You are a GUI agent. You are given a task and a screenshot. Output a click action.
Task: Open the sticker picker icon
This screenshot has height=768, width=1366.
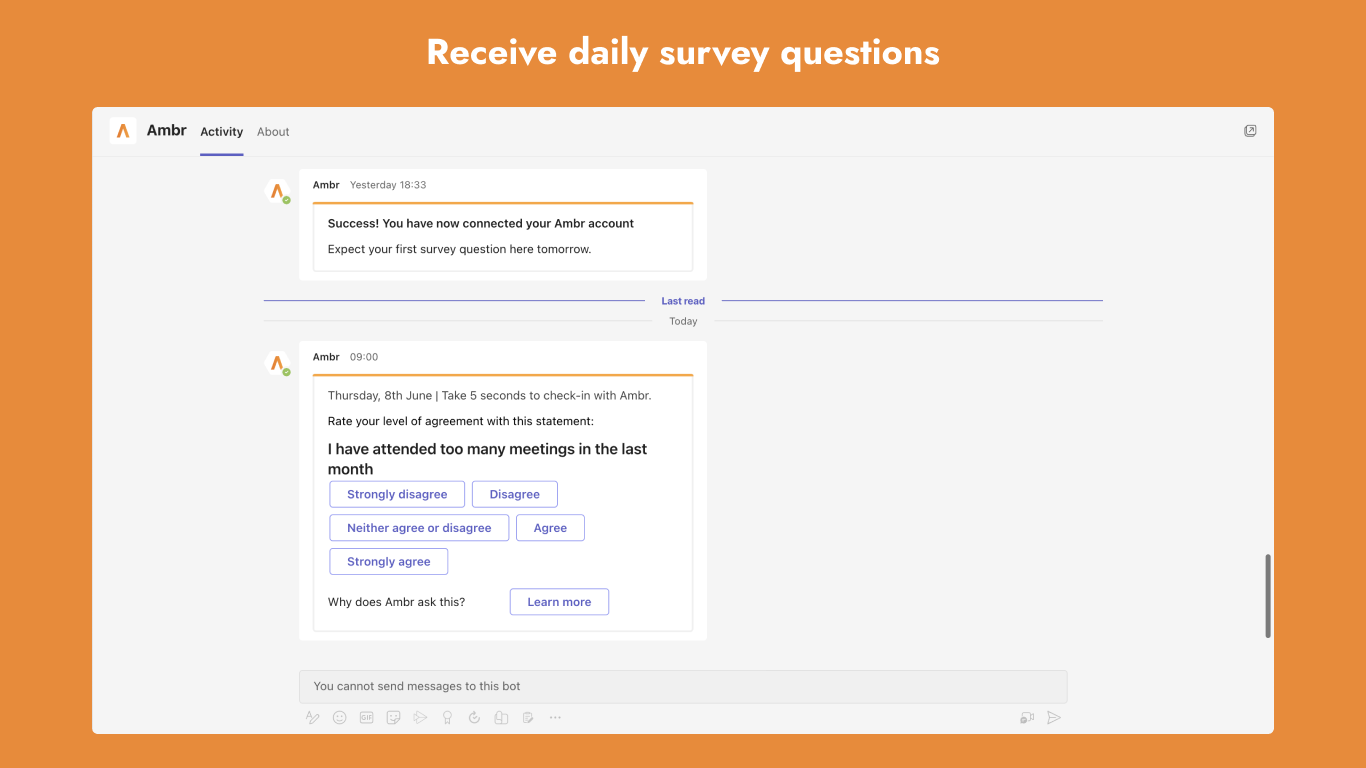[394, 717]
